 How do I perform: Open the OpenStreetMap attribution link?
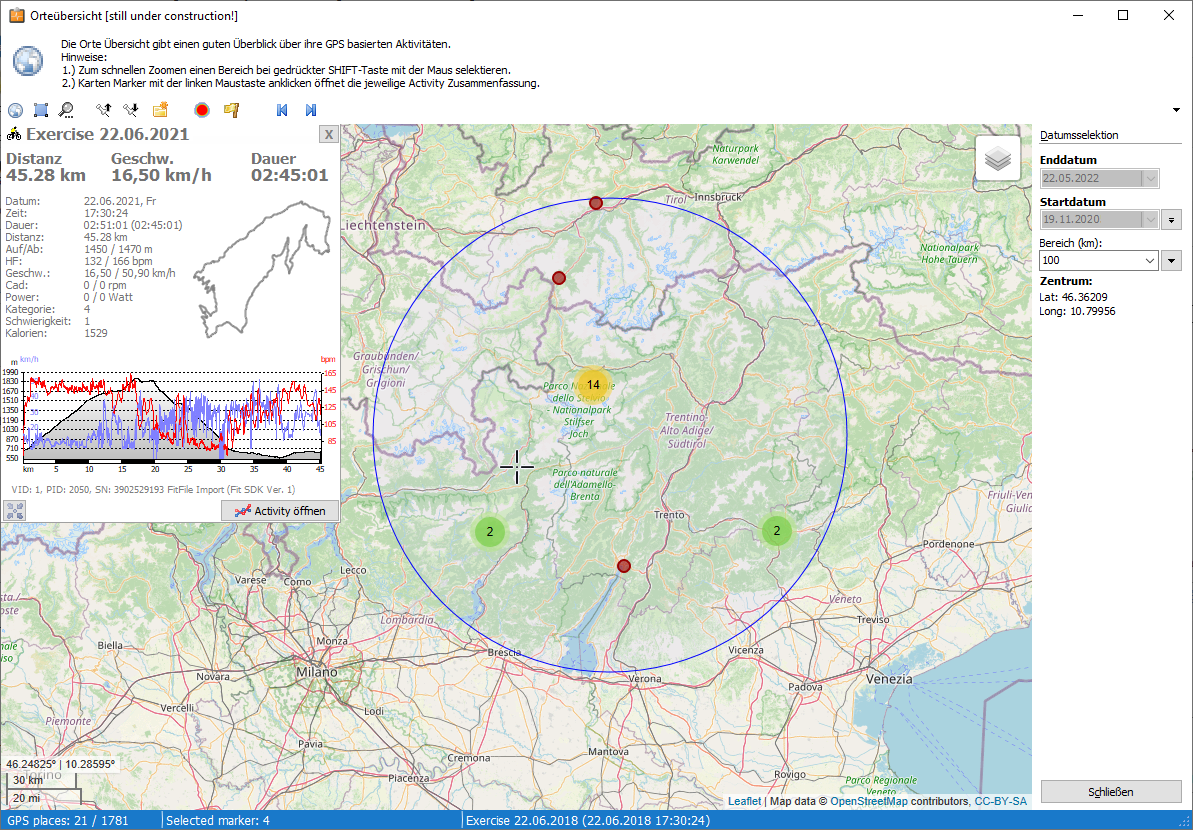coord(869,801)
